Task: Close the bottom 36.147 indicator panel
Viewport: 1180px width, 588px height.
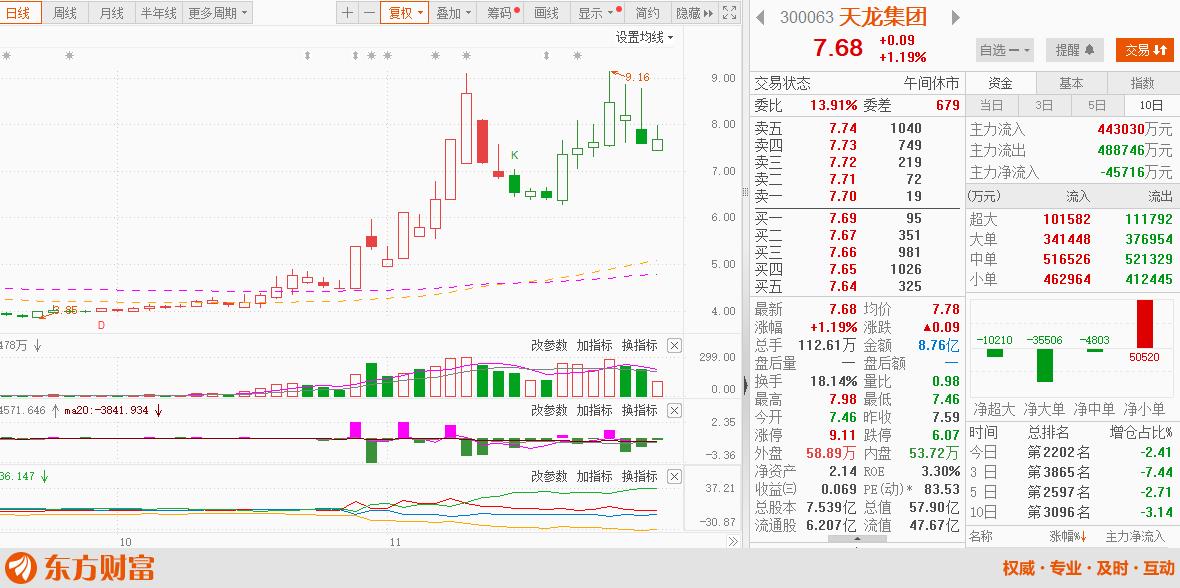Action: point(674,477)
